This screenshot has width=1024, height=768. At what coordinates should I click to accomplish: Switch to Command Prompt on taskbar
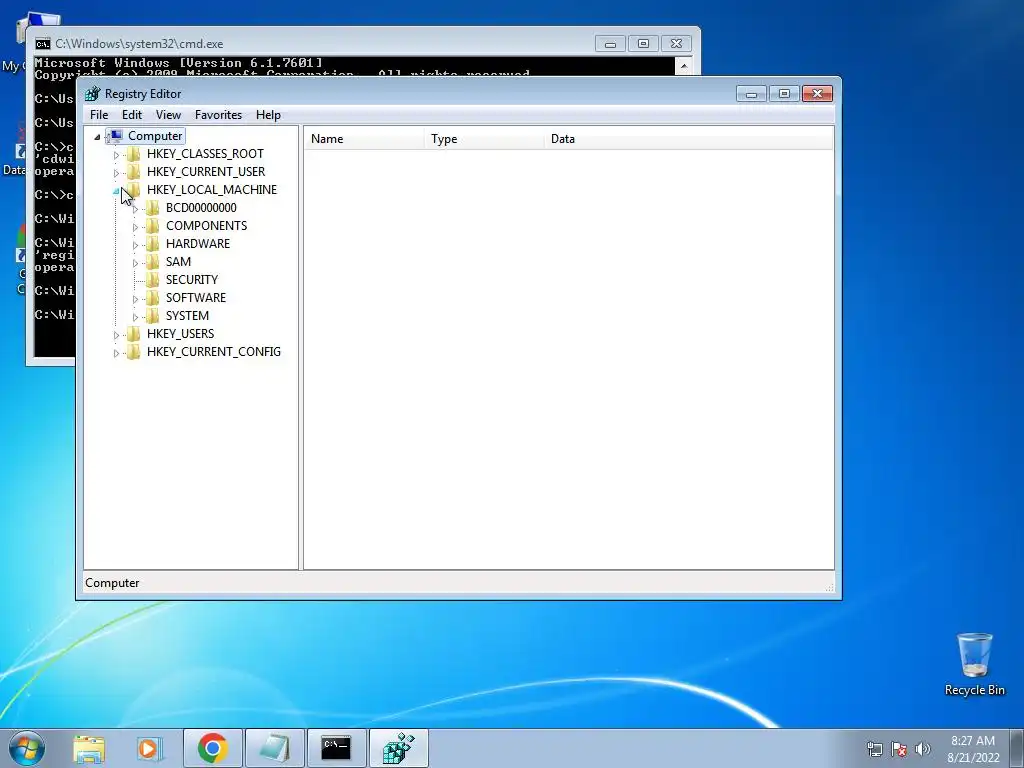tap(336, 748)
